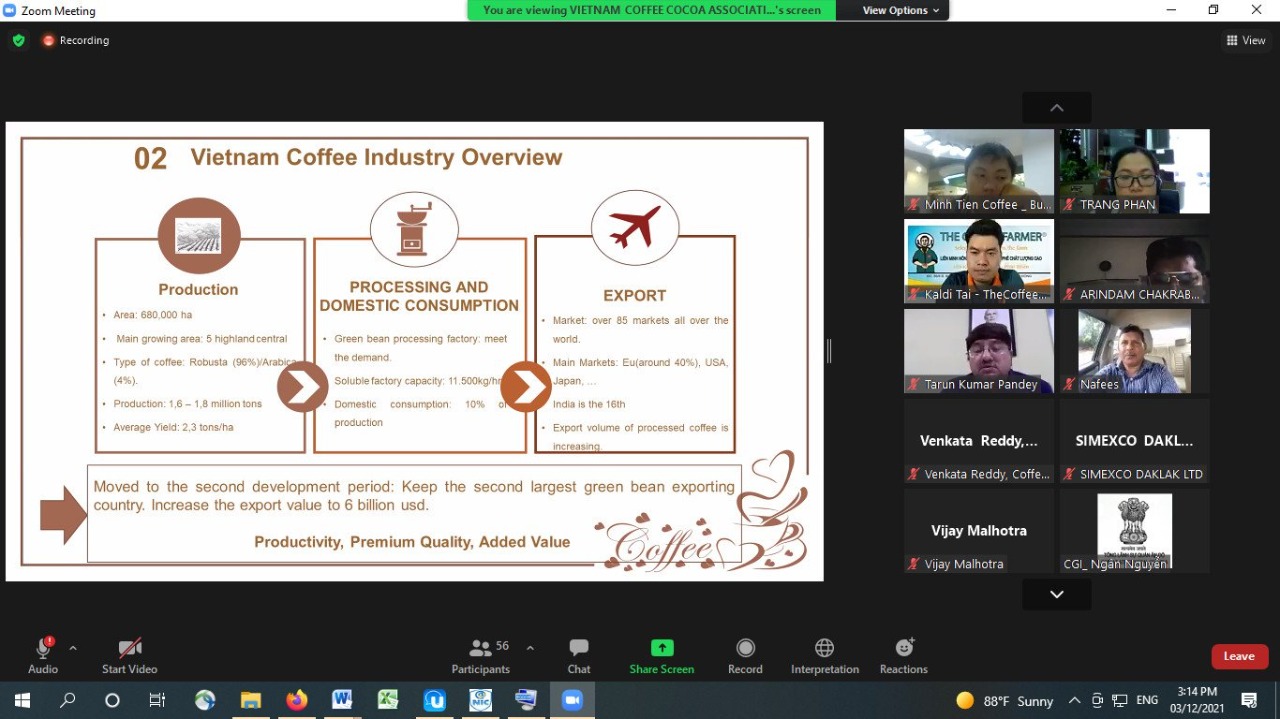
Task: Click the orange chevron before Export box
Action: pos(526,387)
